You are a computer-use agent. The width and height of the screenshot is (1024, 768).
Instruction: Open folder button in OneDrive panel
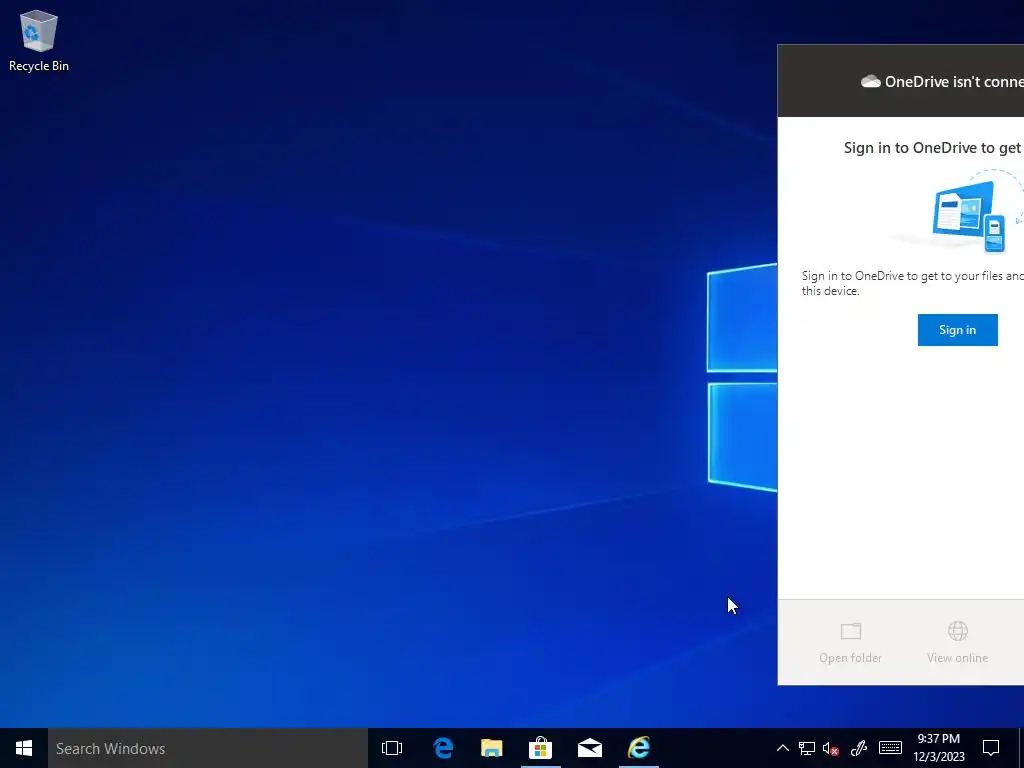[x=850, y=643]
